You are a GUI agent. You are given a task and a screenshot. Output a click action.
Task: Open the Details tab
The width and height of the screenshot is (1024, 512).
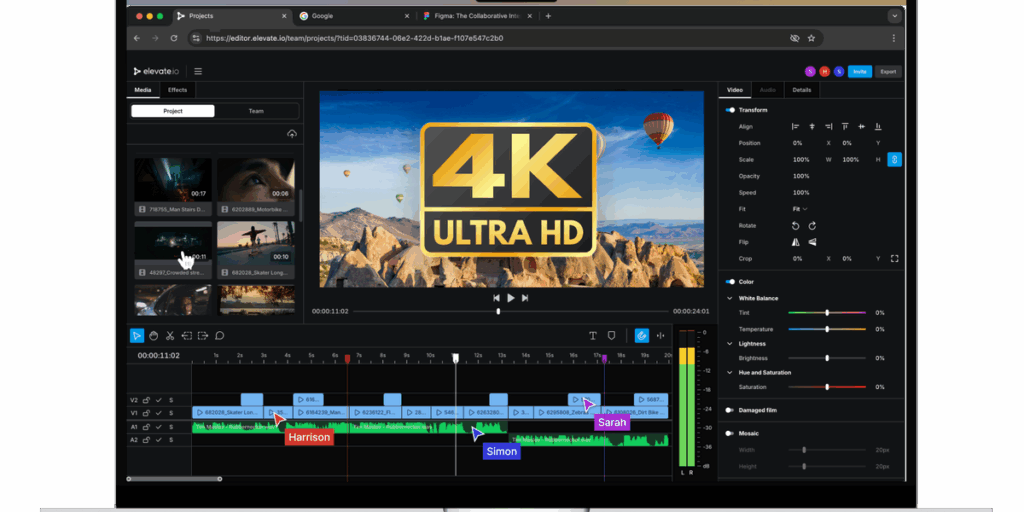pyautogui.click(x=802, y=90)
